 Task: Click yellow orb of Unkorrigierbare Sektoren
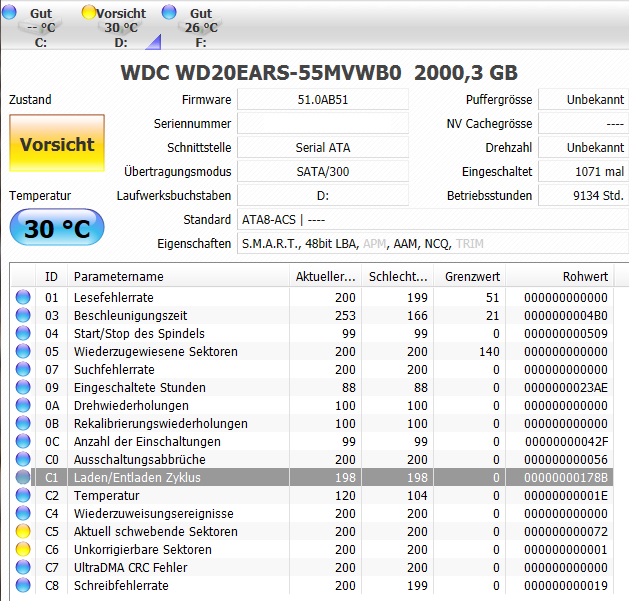click(23, 550)
